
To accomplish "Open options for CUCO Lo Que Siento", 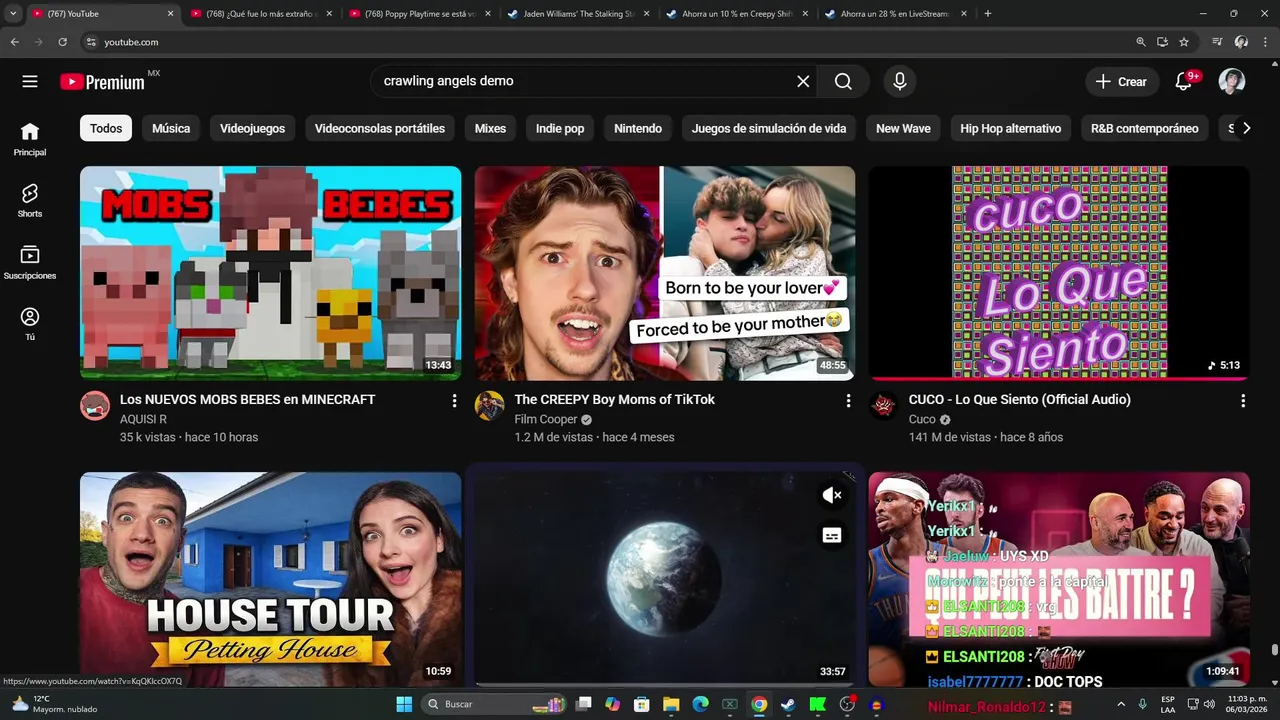I will [1243, 401].
